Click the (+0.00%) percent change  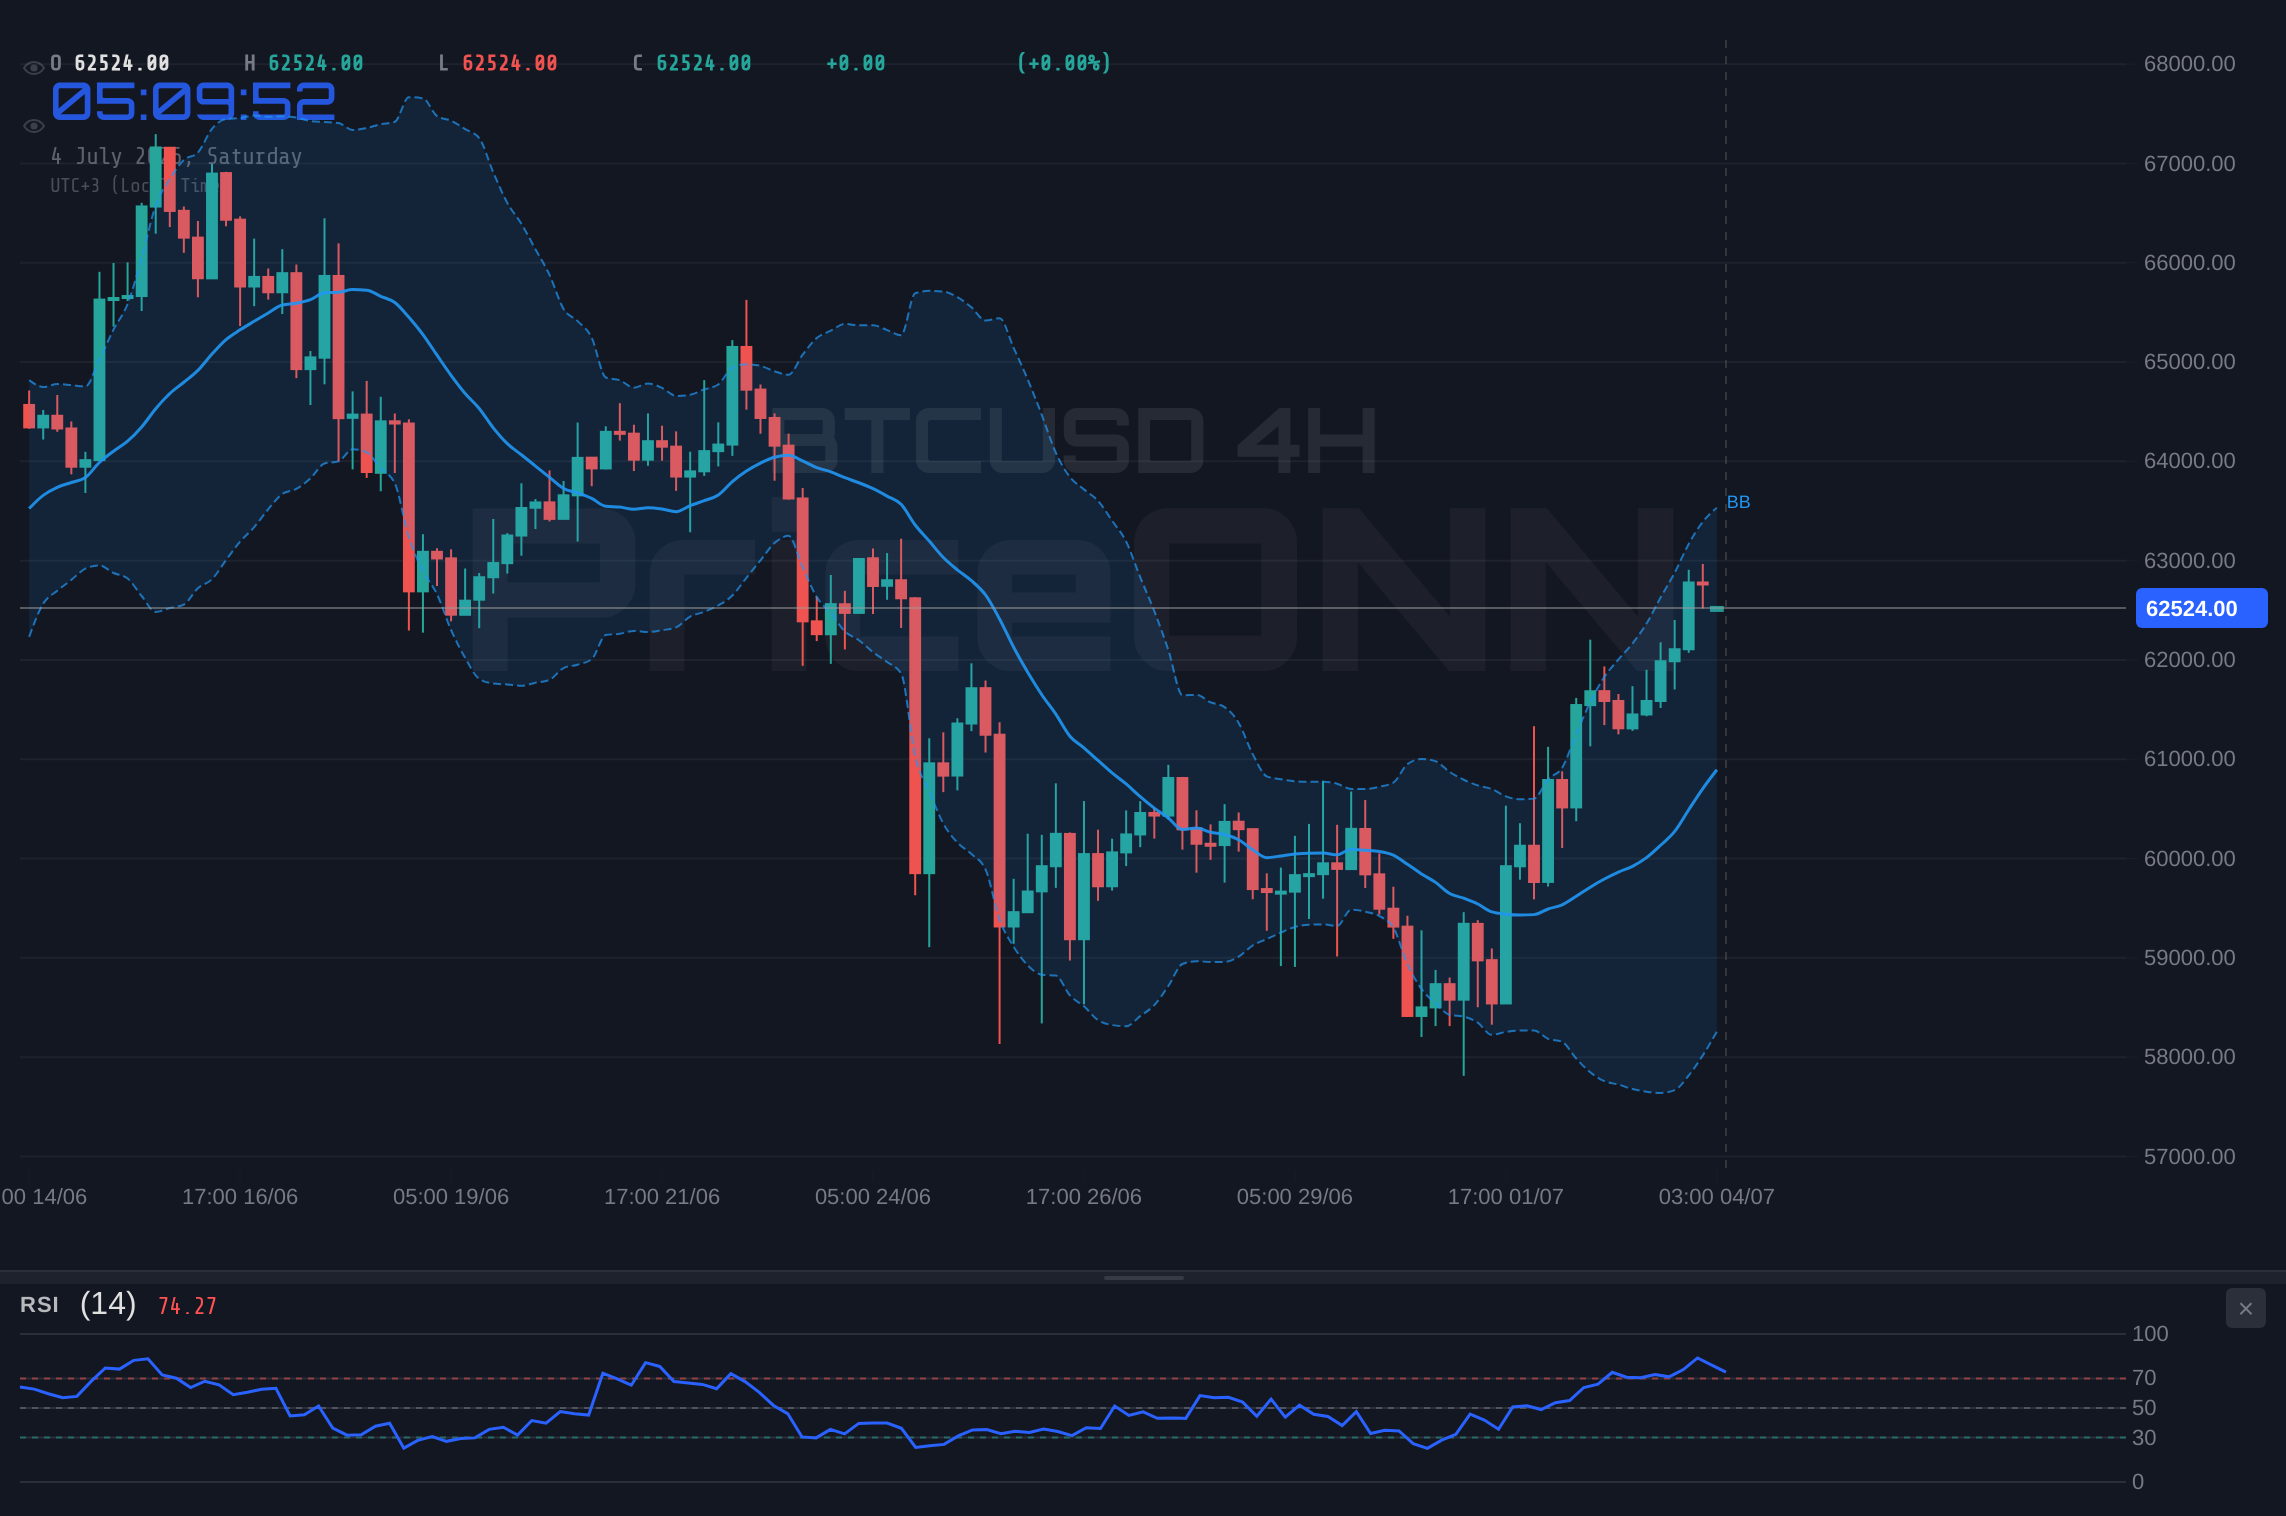1064,63
